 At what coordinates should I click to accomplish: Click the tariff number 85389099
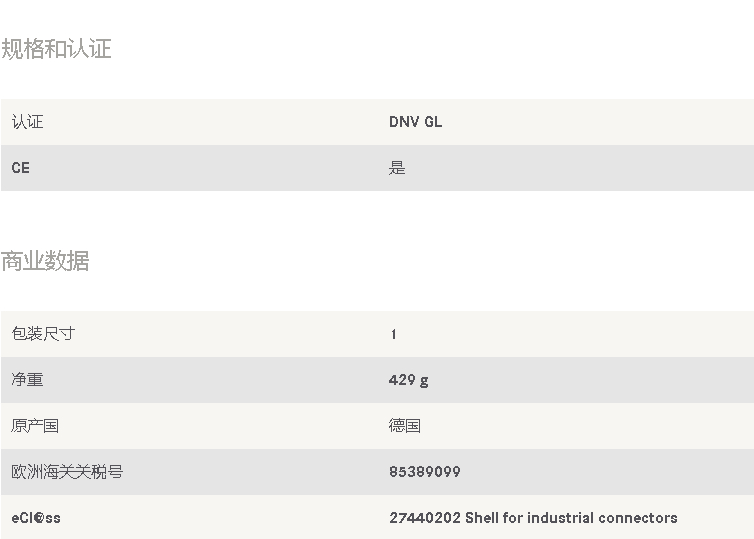pos(425,472)
